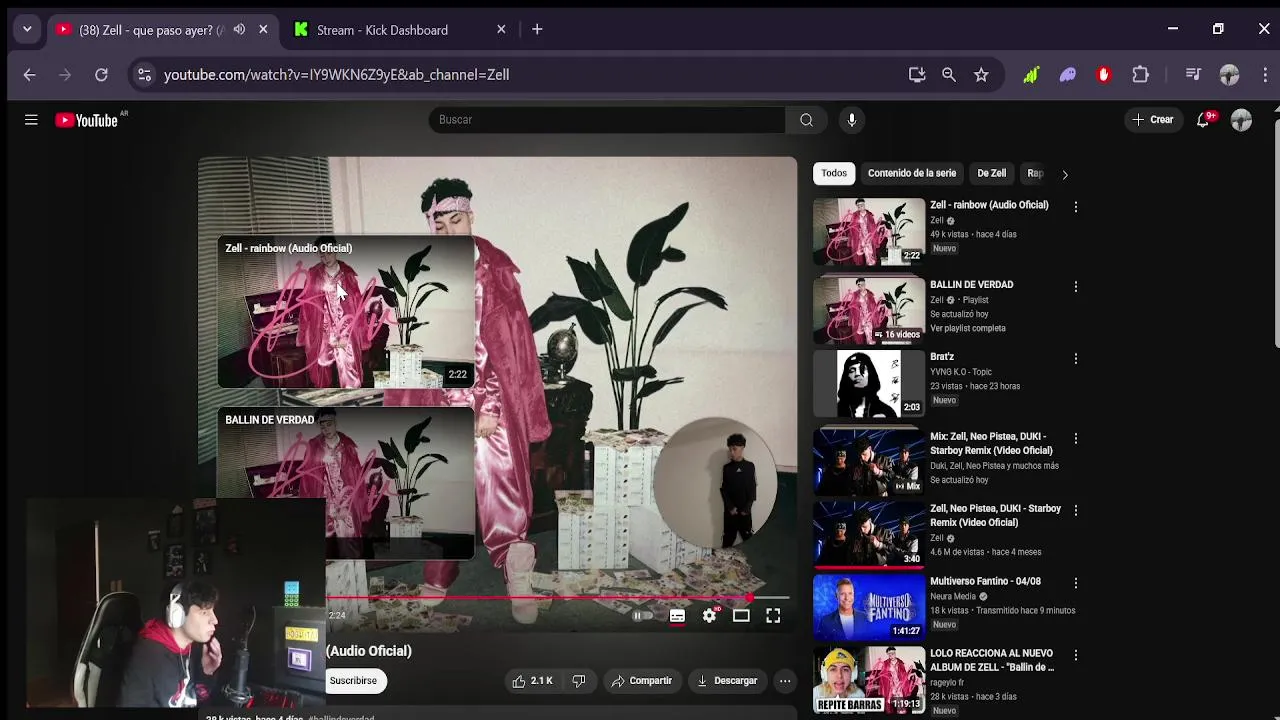Click the Buscar search field
This screenshot has width=1280, height=720.
coord(607,120)
